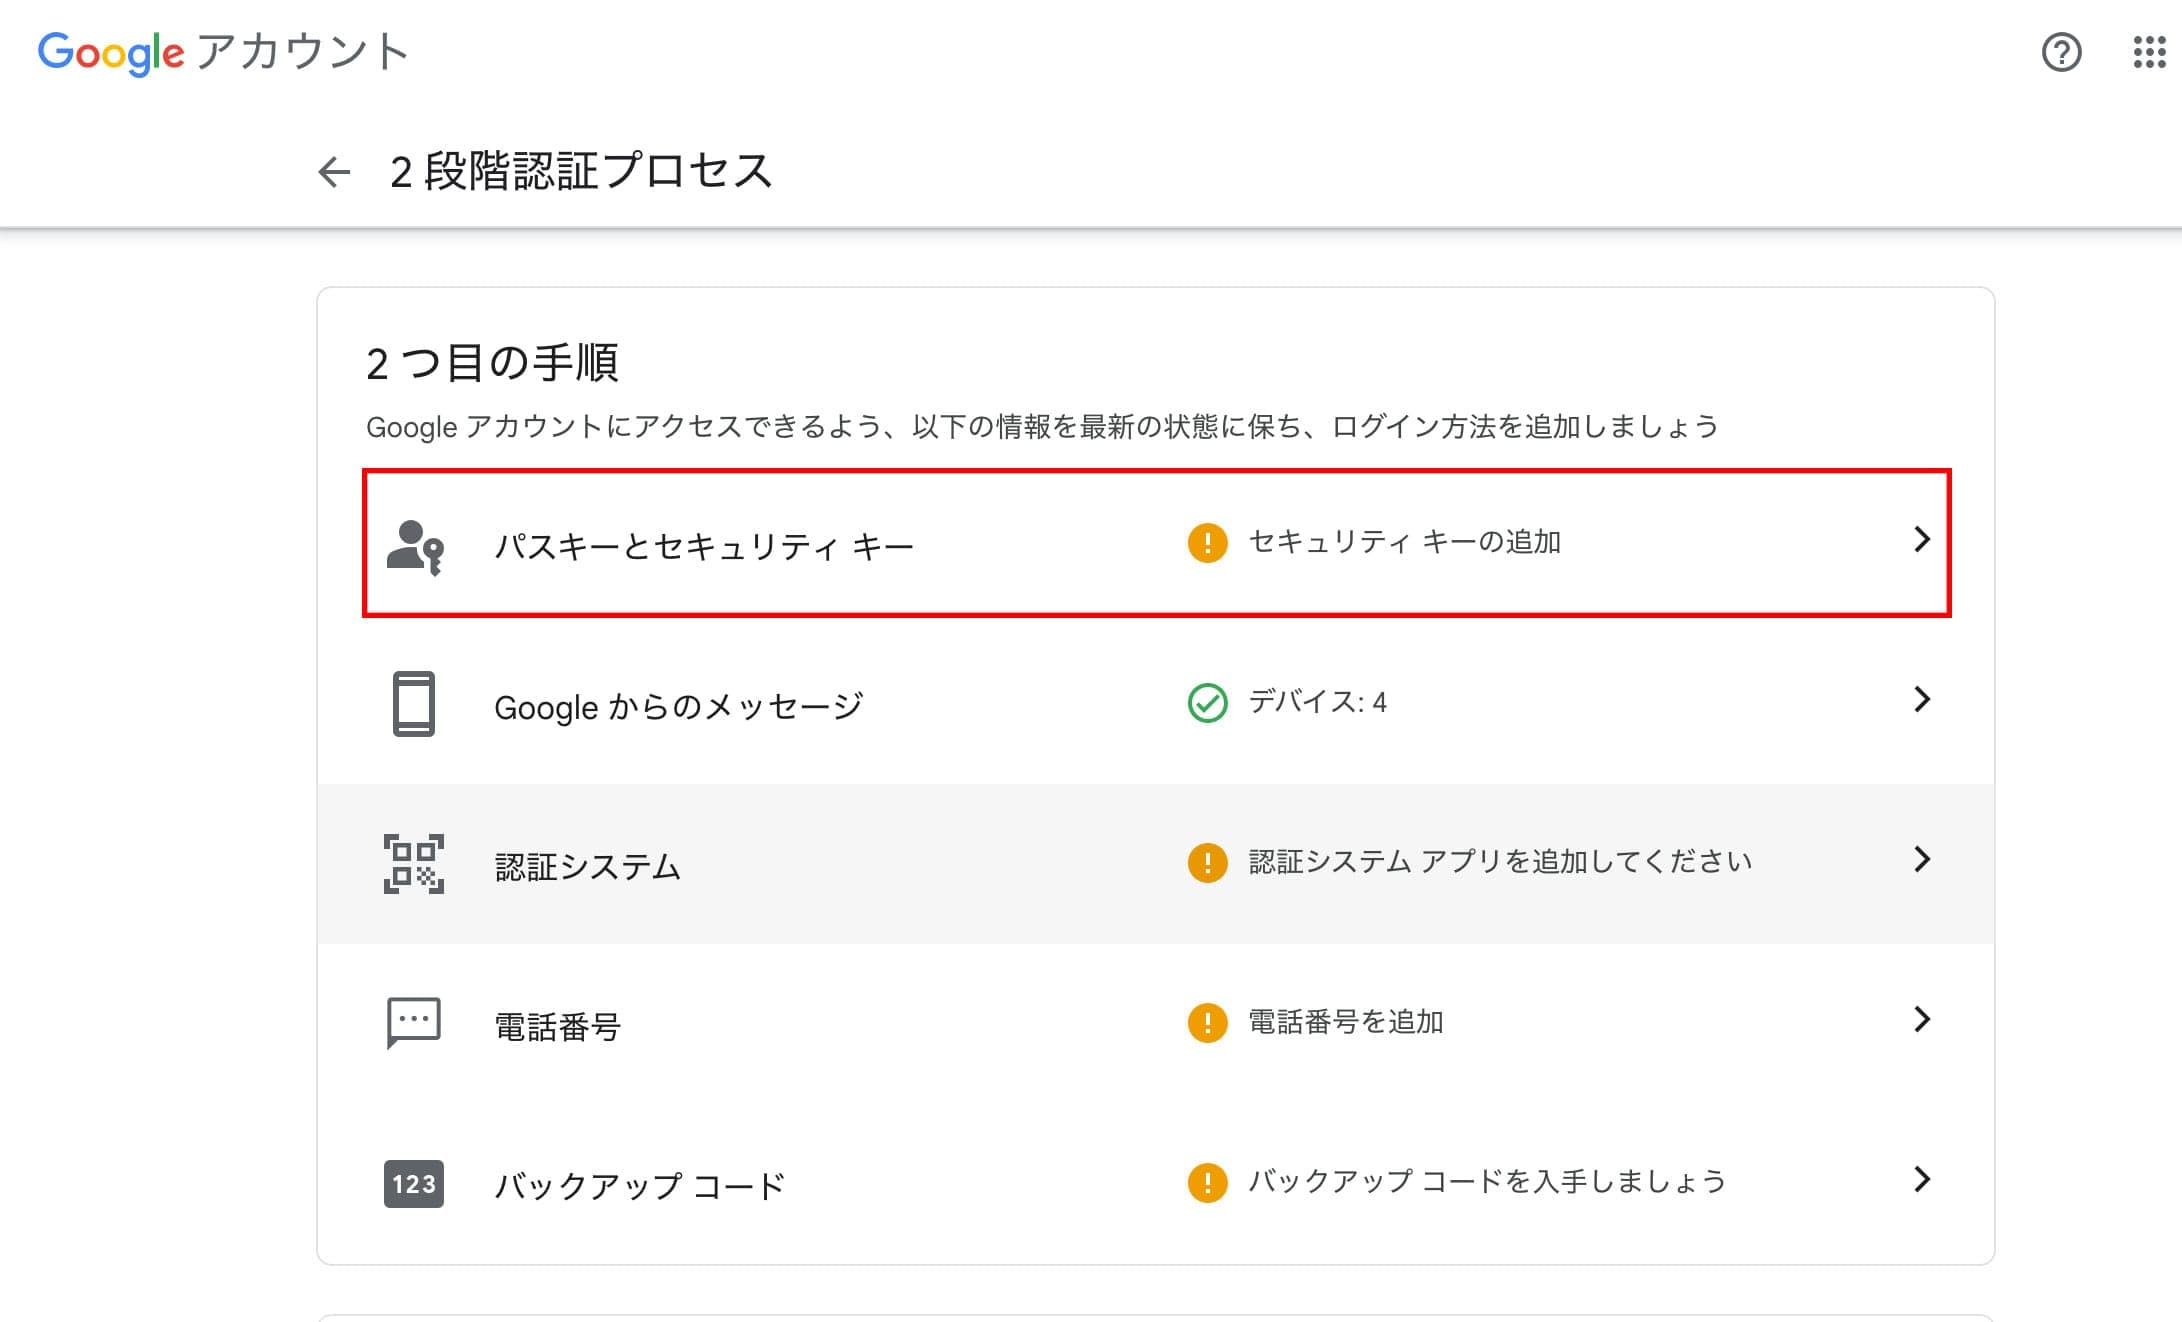2182x1322 pixels.
Task: Expand the 認証システム row chevron
Action: [x=1921, y=861]
